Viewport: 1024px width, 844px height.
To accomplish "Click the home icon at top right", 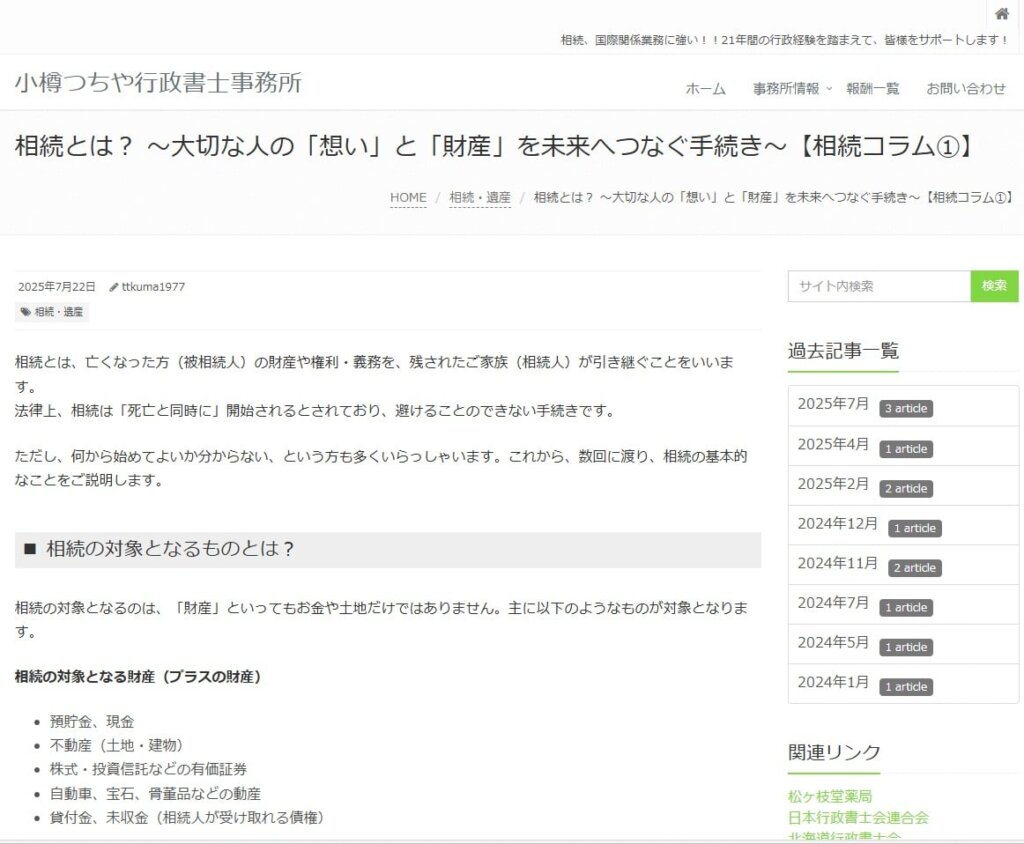I will coord(1001,14).
